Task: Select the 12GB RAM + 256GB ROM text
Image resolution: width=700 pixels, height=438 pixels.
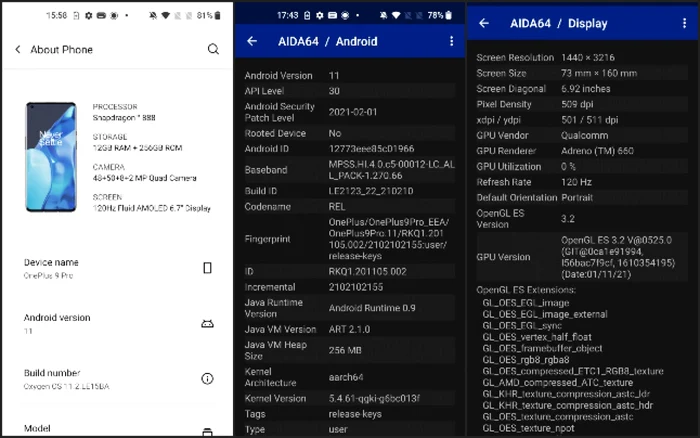Action: coord(138,148)
